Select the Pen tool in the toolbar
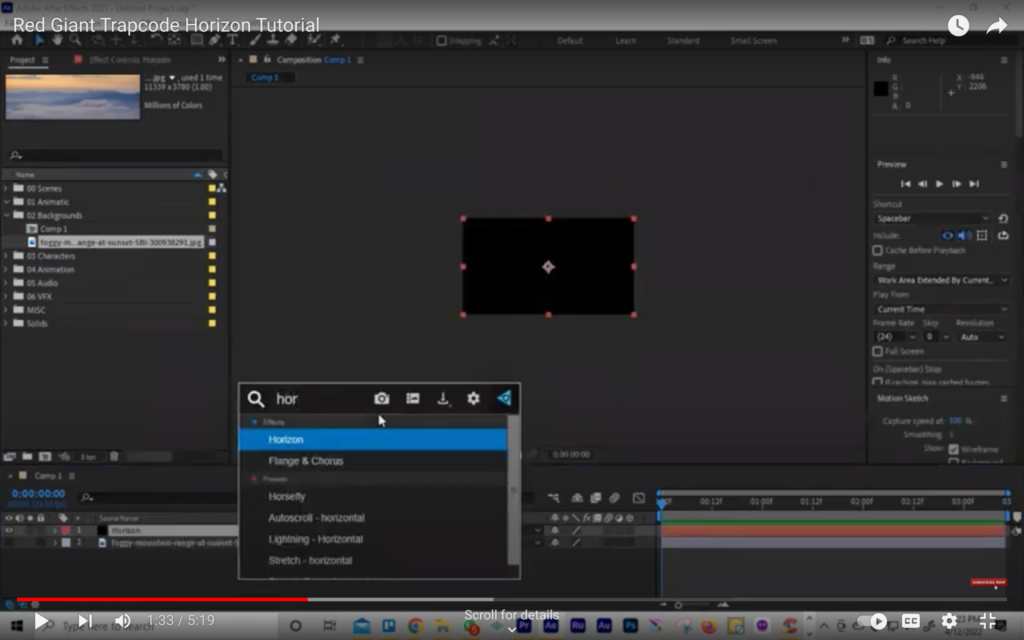 click(x=213, y=41)
